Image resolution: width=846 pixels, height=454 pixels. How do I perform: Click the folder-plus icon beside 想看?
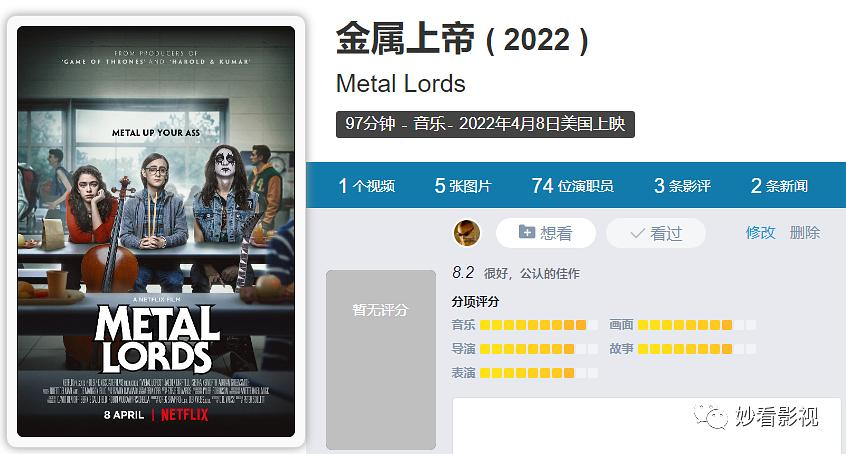coord(527,232)
